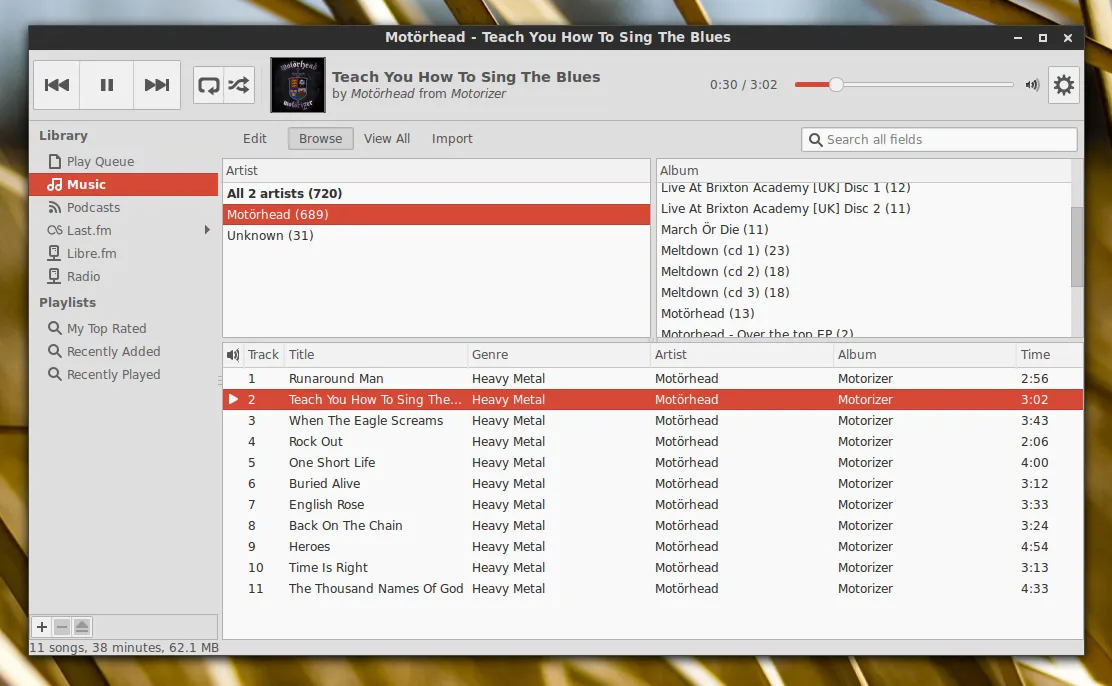Viewport: 1112px width, 686px height.
Task: Switch to View All mode
Action: point(386,138)
